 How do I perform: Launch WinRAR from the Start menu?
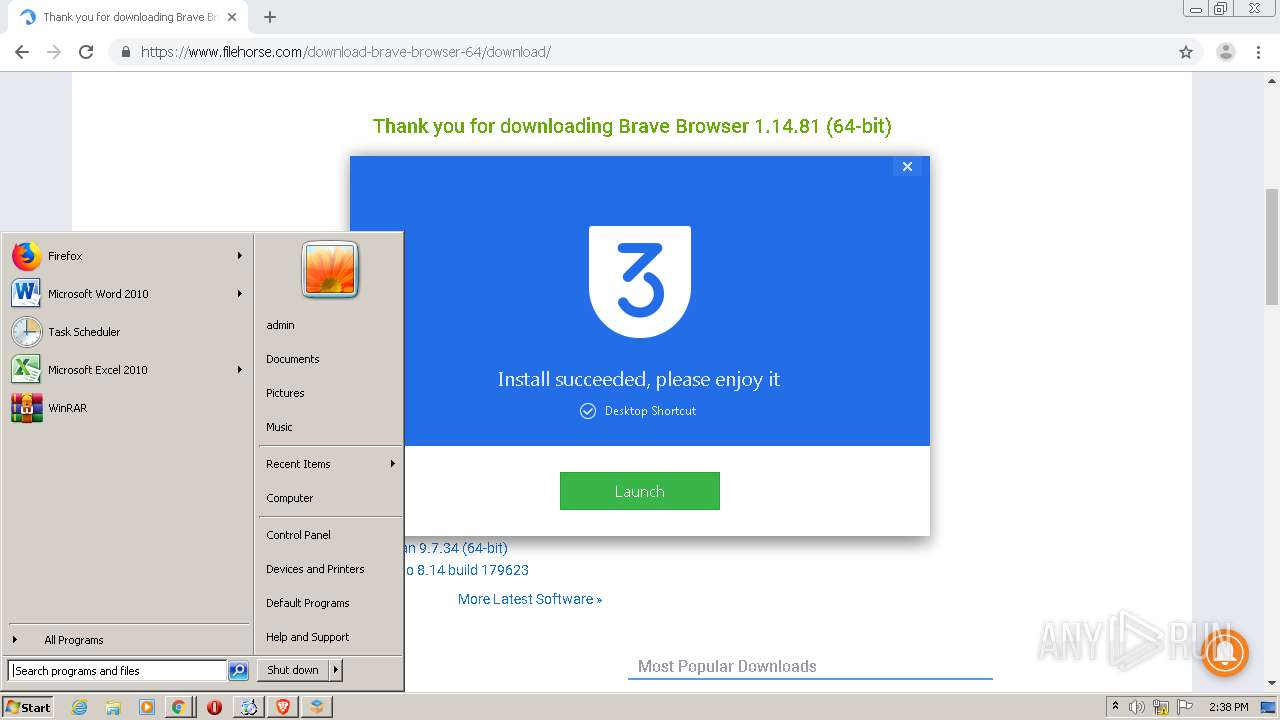(126, 408)
